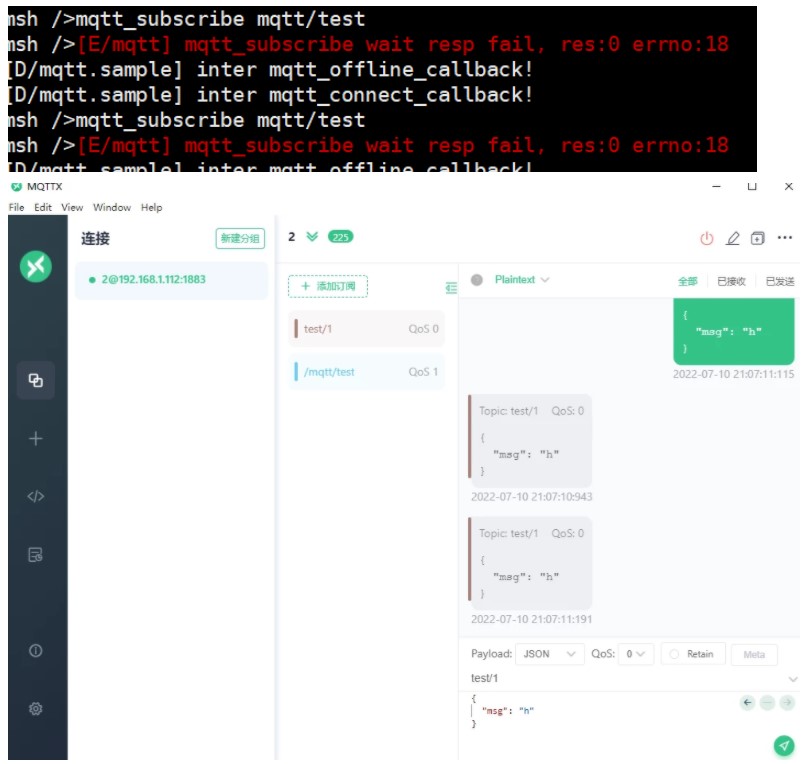
Task: Select the test/1 subscription
Action: pyautogui.click(x=366, y=329)
